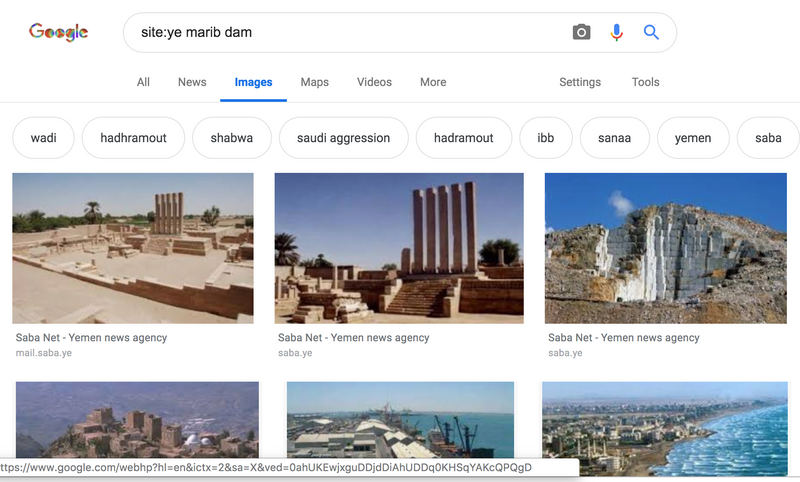Select the 'saudi aggression' filter chip

pyautogui.click(x=343, y=138)
